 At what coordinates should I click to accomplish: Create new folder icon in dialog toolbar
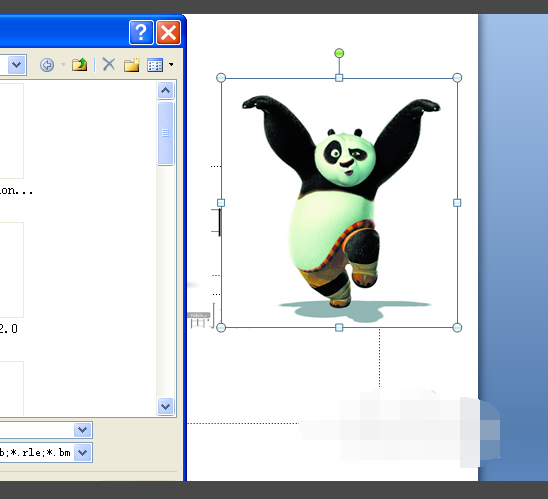(132, 65)
